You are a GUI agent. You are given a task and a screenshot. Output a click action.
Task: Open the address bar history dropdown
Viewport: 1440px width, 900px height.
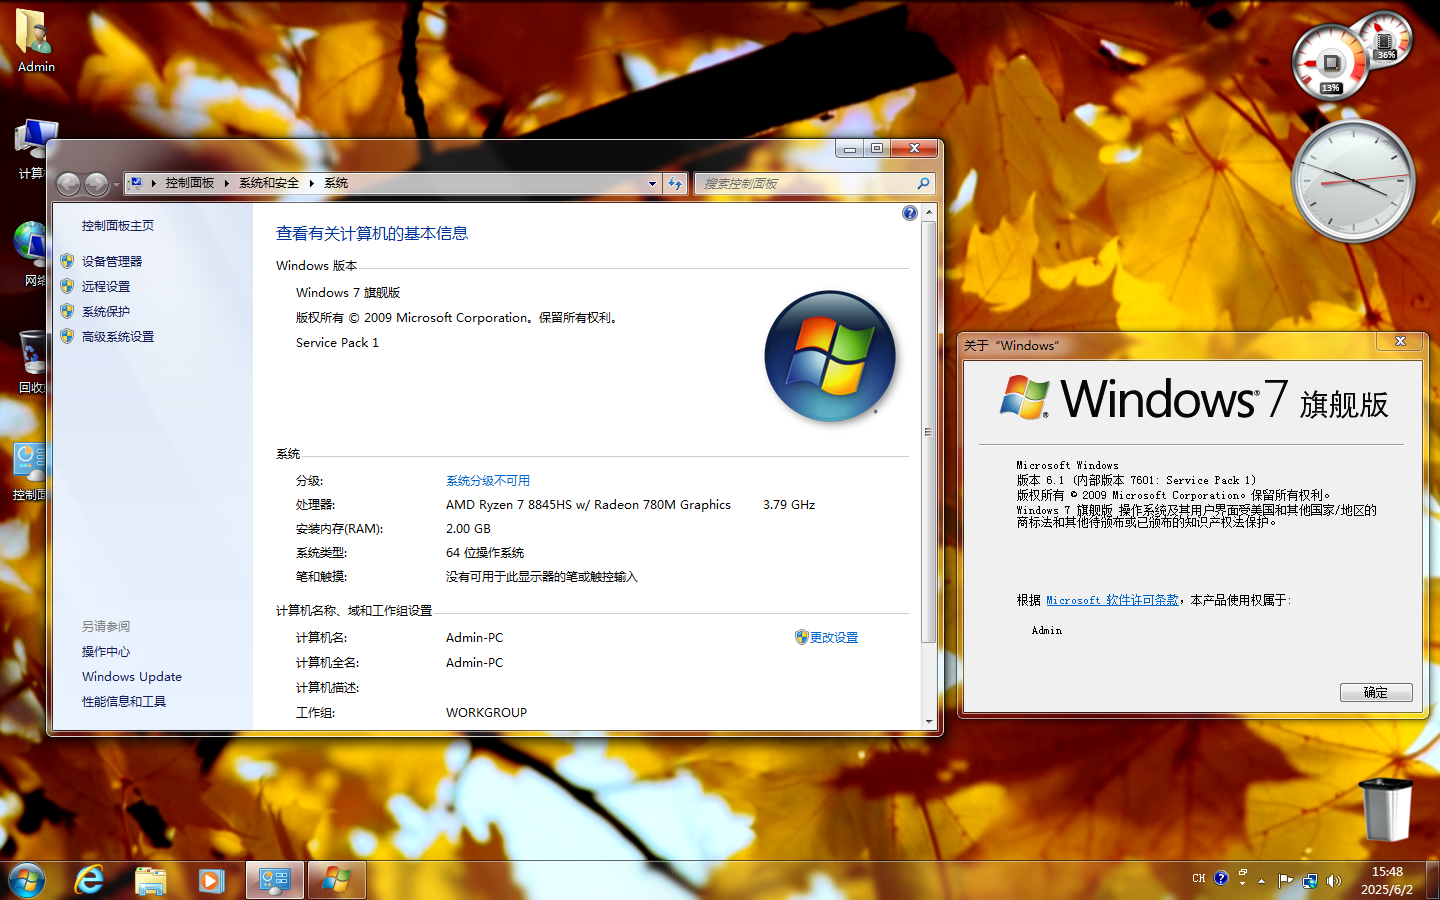coord(652,183)
